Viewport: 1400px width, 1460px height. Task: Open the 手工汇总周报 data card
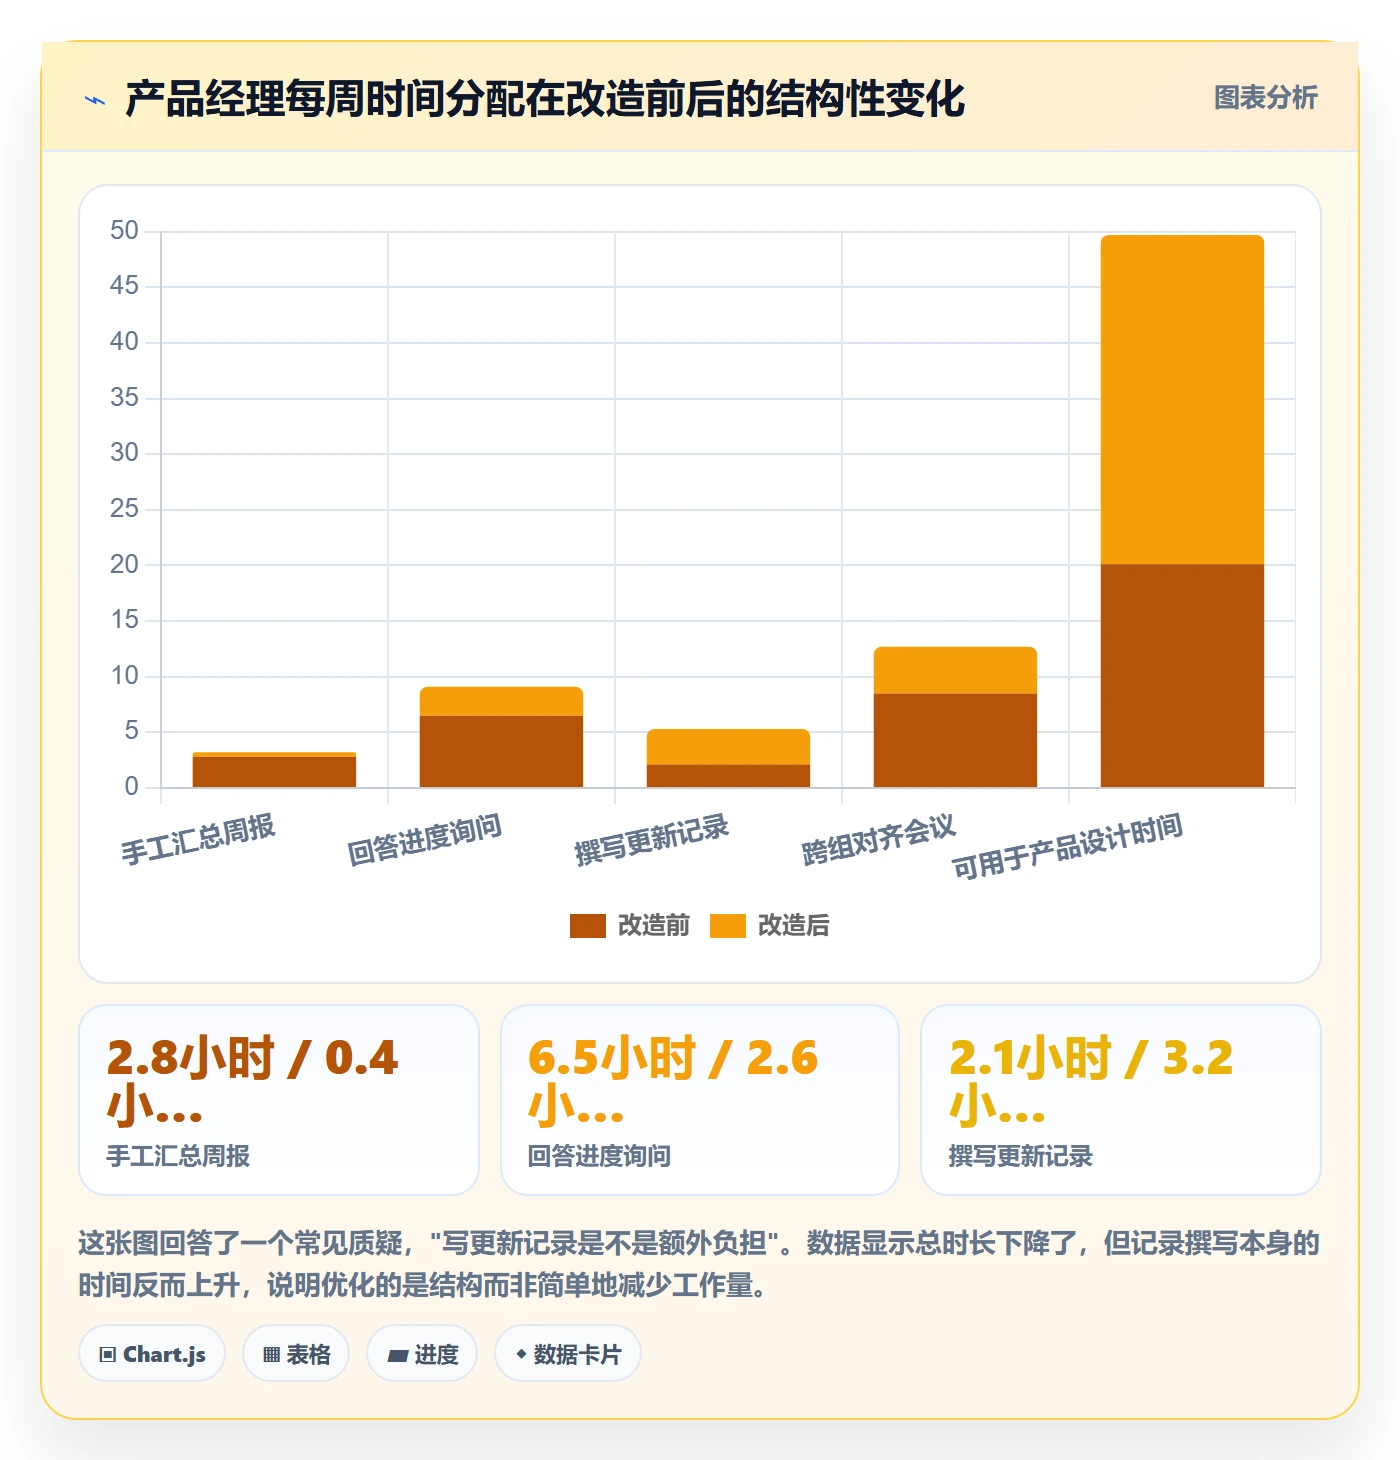(x=279, y=1100)
